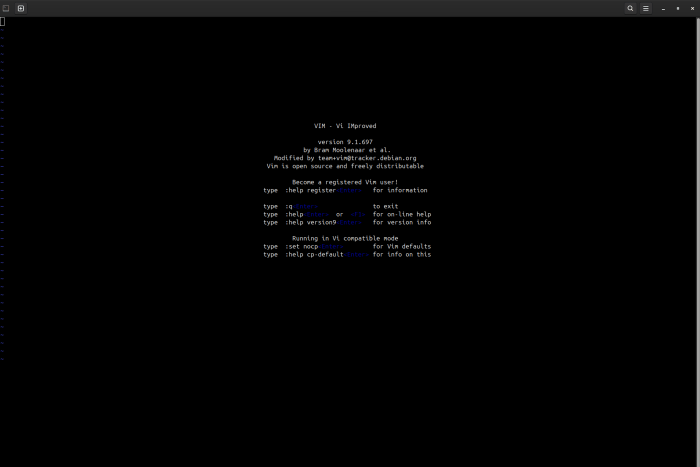Click 'by Bram Moolenaar et al.' line
Screen dimensions: 700x467
(x=347, y=150)
